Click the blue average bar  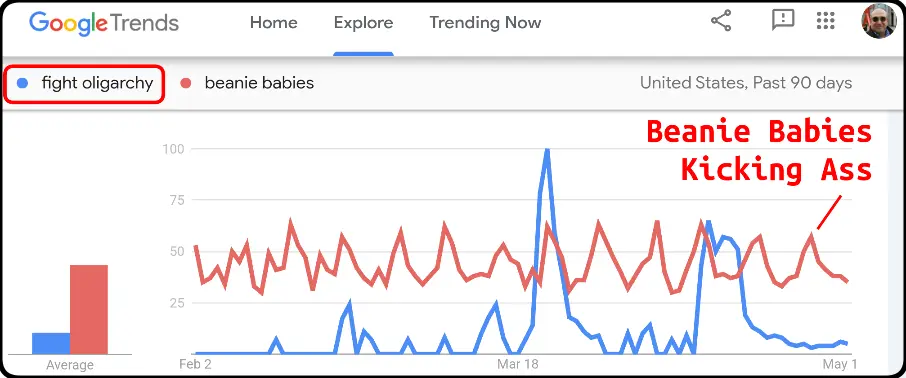[51, 343]
